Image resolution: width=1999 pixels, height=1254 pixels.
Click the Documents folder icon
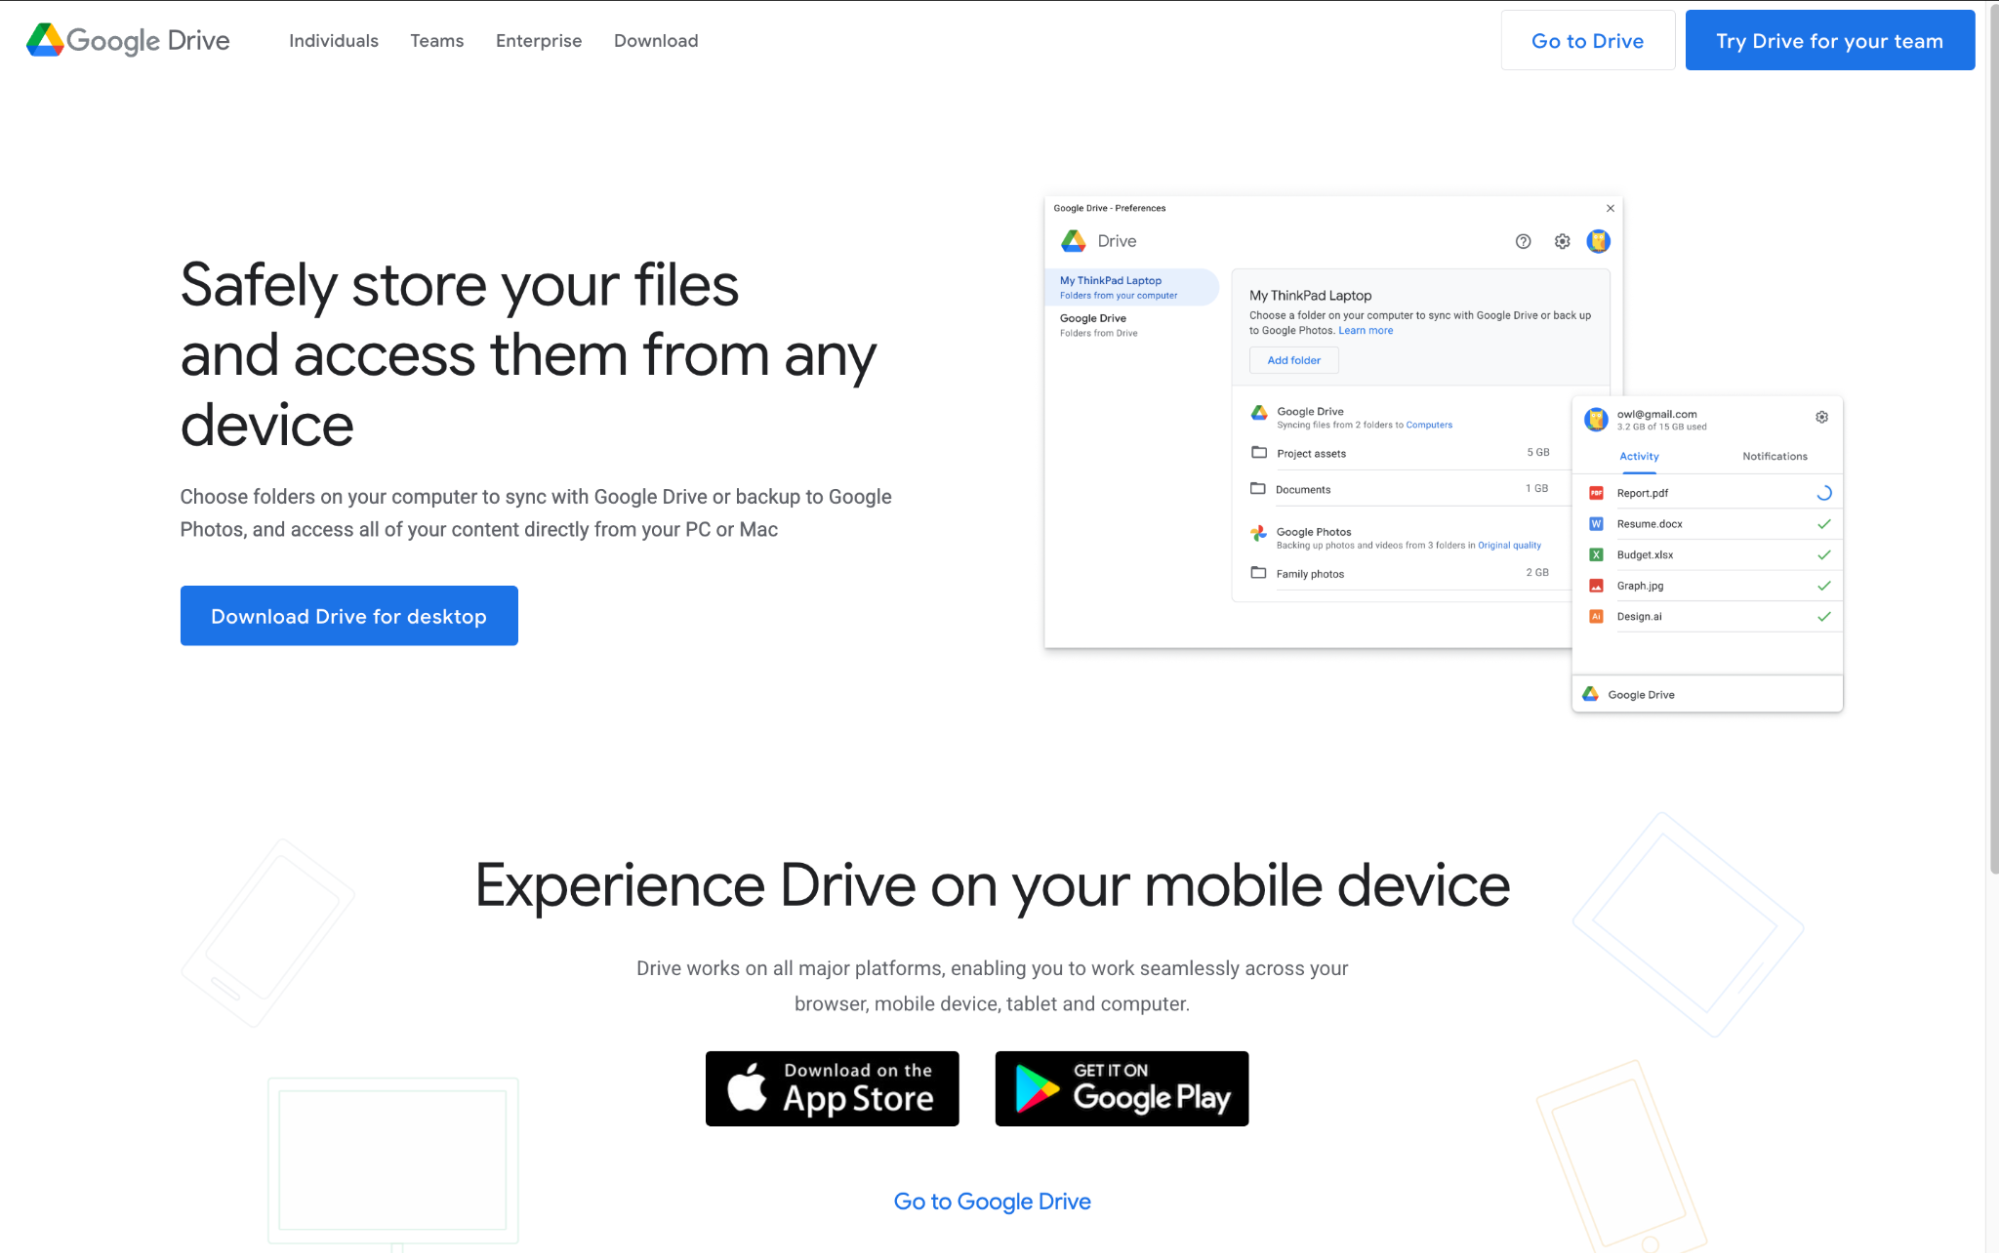[1258, 489]
